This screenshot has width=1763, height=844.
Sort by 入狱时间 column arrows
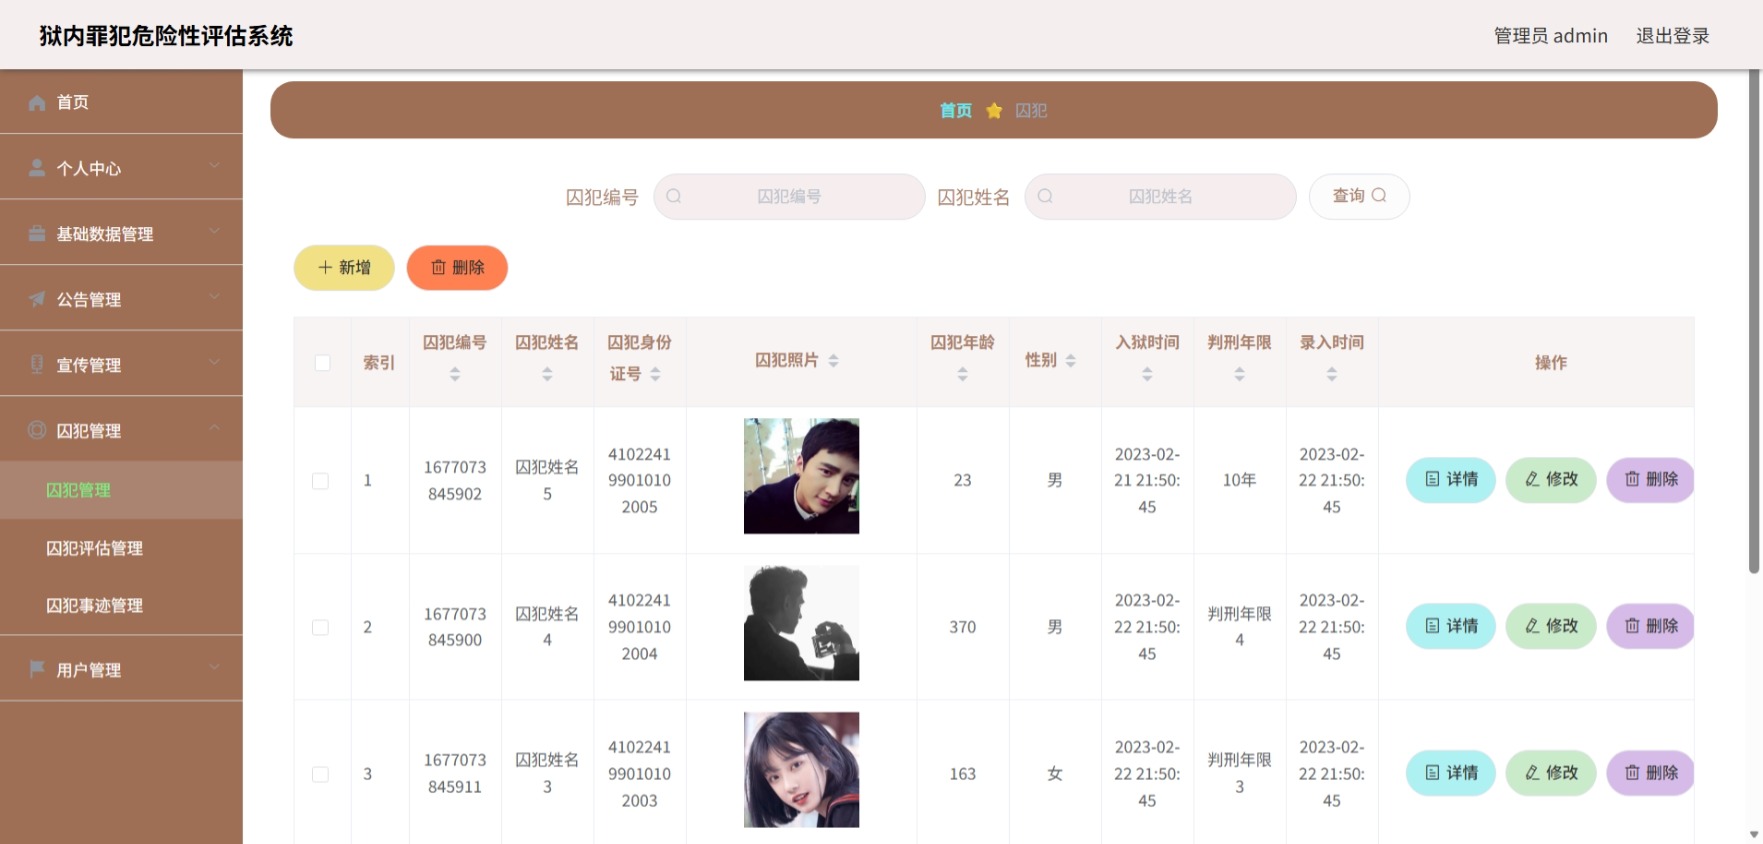click(x=1147, y=374)
